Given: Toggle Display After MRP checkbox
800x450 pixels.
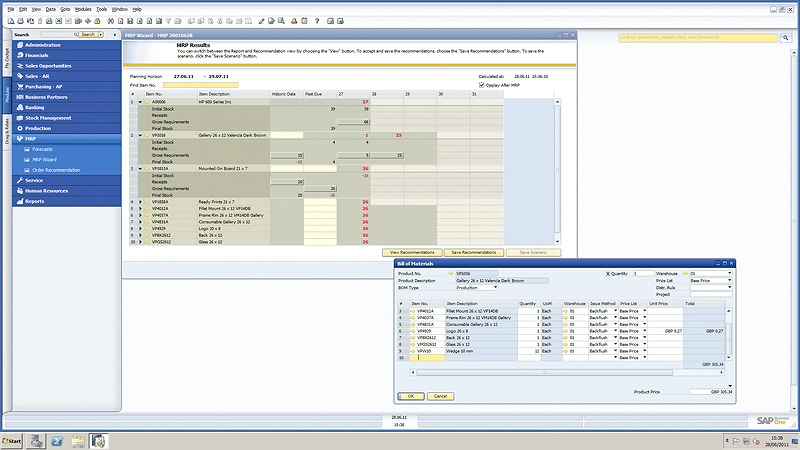Looking at the screenshot, I should click(482, 85).
